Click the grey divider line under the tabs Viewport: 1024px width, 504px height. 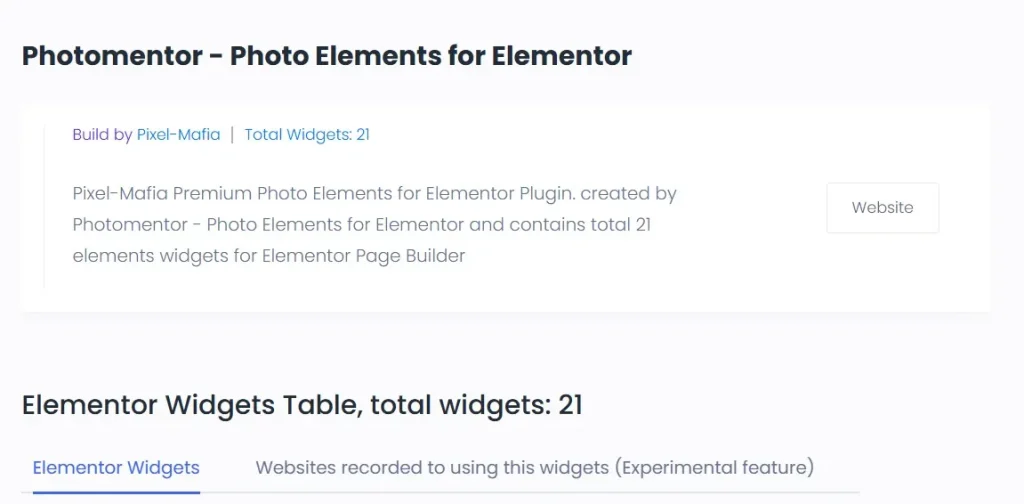coord(530,493)
